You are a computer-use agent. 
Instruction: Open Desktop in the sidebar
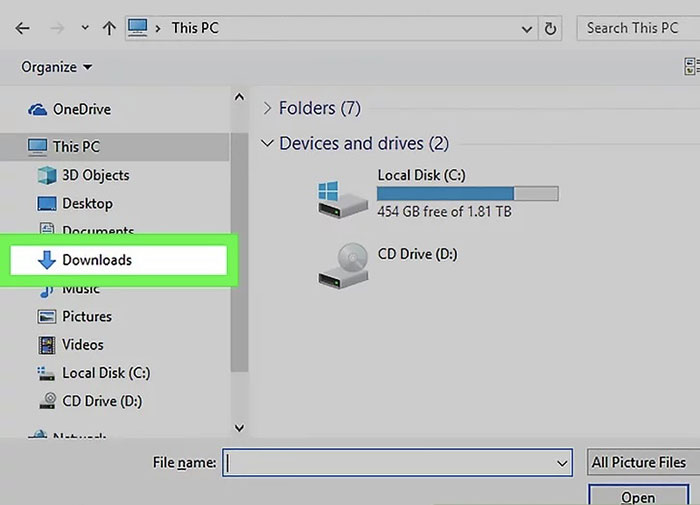(x=88, y=204)
